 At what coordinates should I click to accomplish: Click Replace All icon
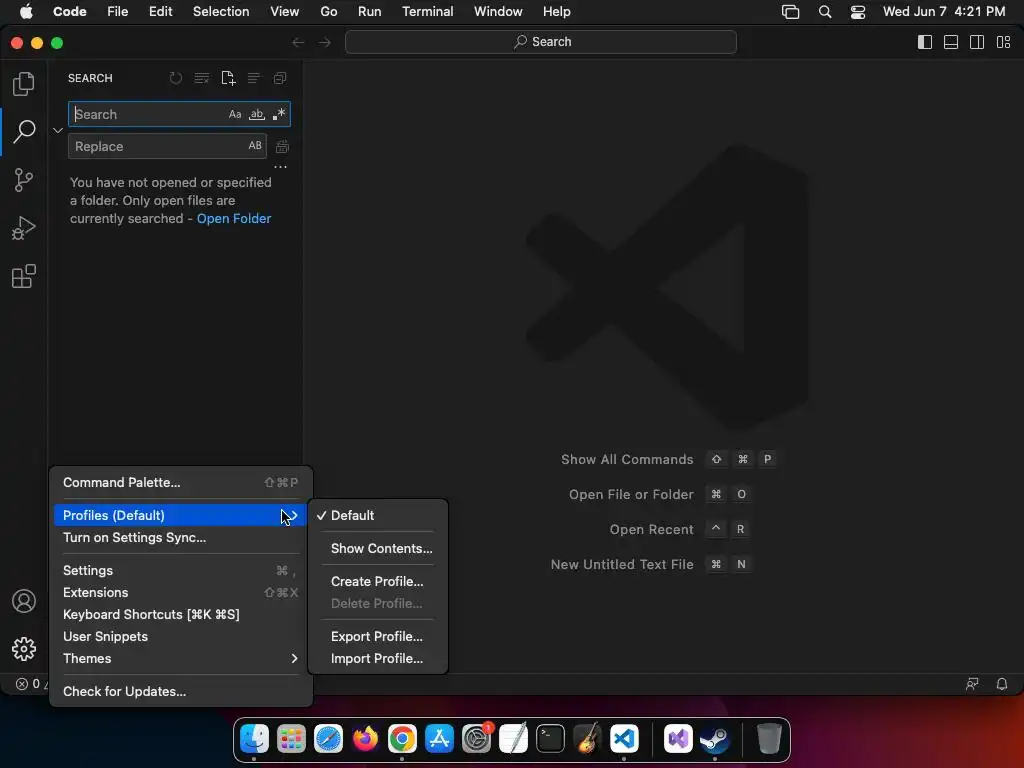pos(282,146)
